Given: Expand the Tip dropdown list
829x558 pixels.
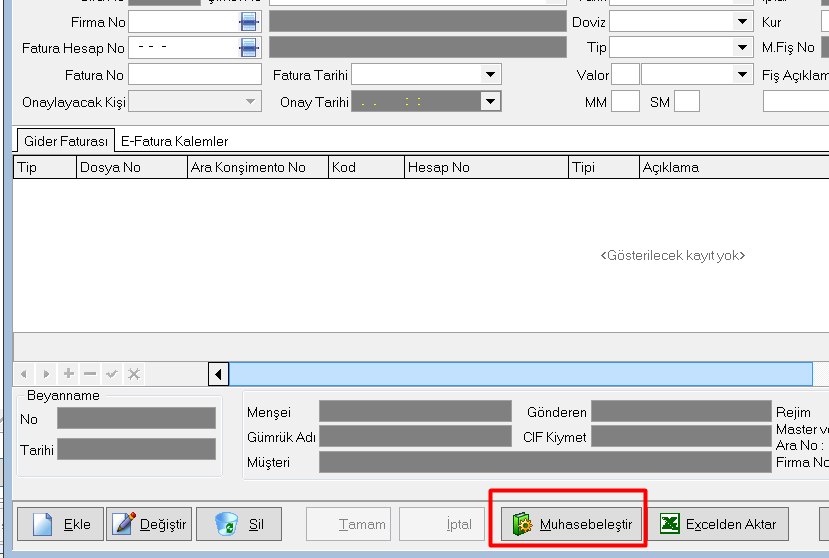Looking at the screenshot, I should coord(742,48).
